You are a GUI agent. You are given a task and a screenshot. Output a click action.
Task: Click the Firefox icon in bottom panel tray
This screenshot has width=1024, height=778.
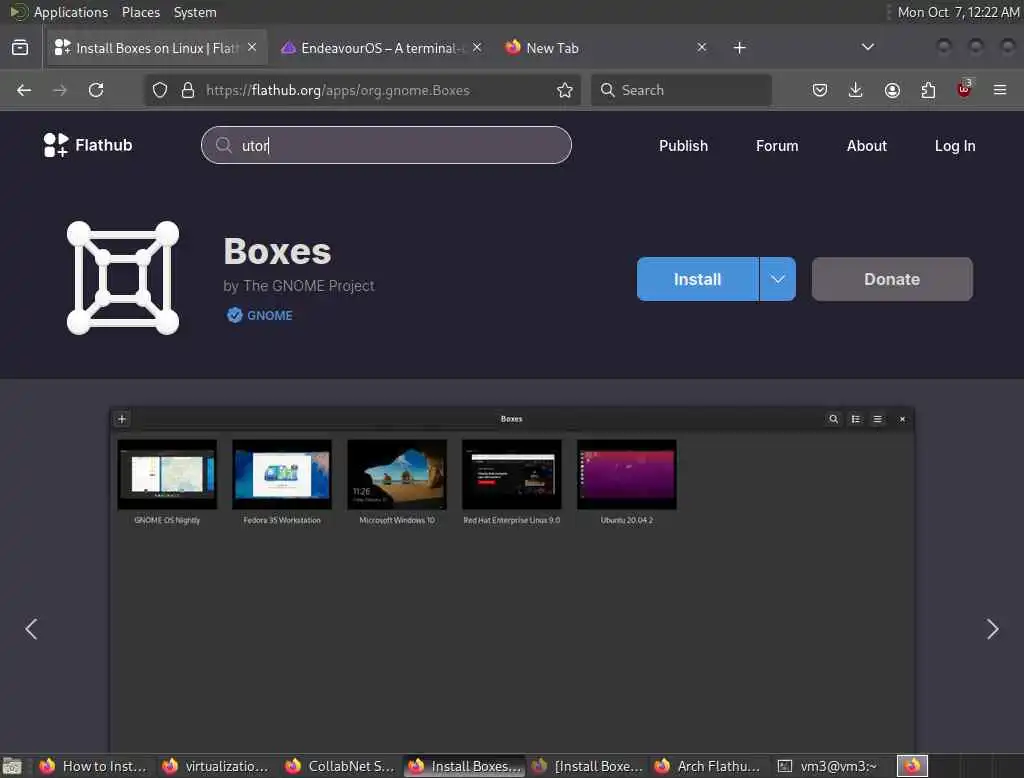(912, 766)
